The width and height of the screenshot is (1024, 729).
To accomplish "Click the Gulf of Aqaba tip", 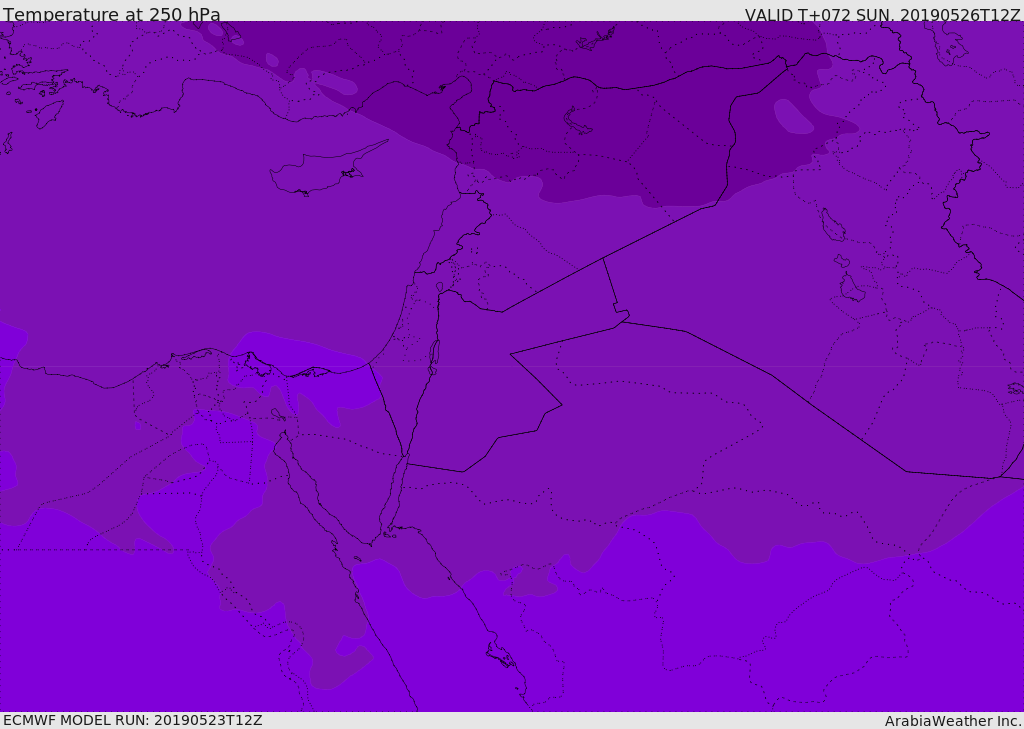I will [x=406, y=457].
